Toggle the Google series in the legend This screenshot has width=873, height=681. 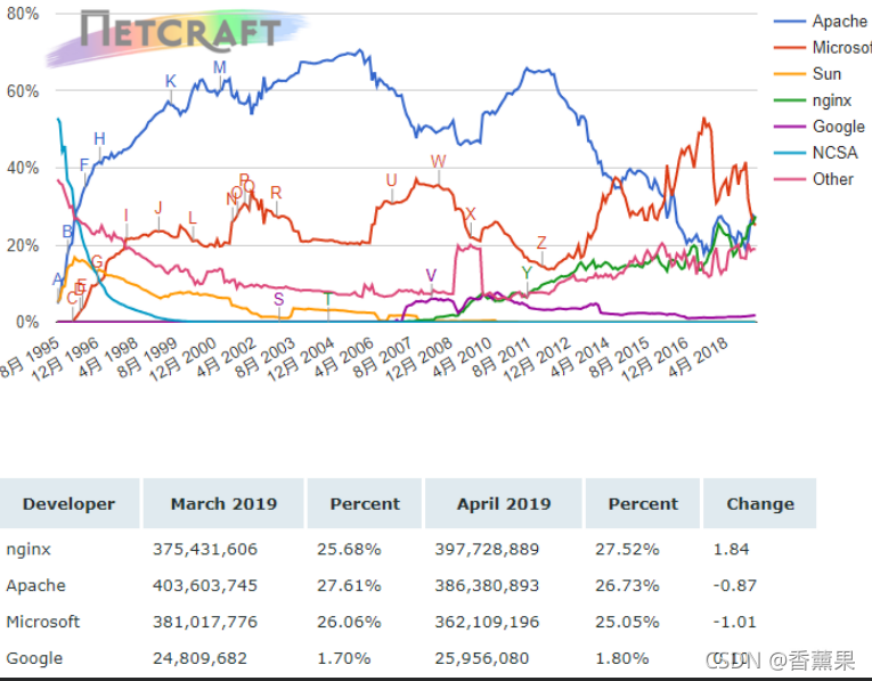[838, 127]
